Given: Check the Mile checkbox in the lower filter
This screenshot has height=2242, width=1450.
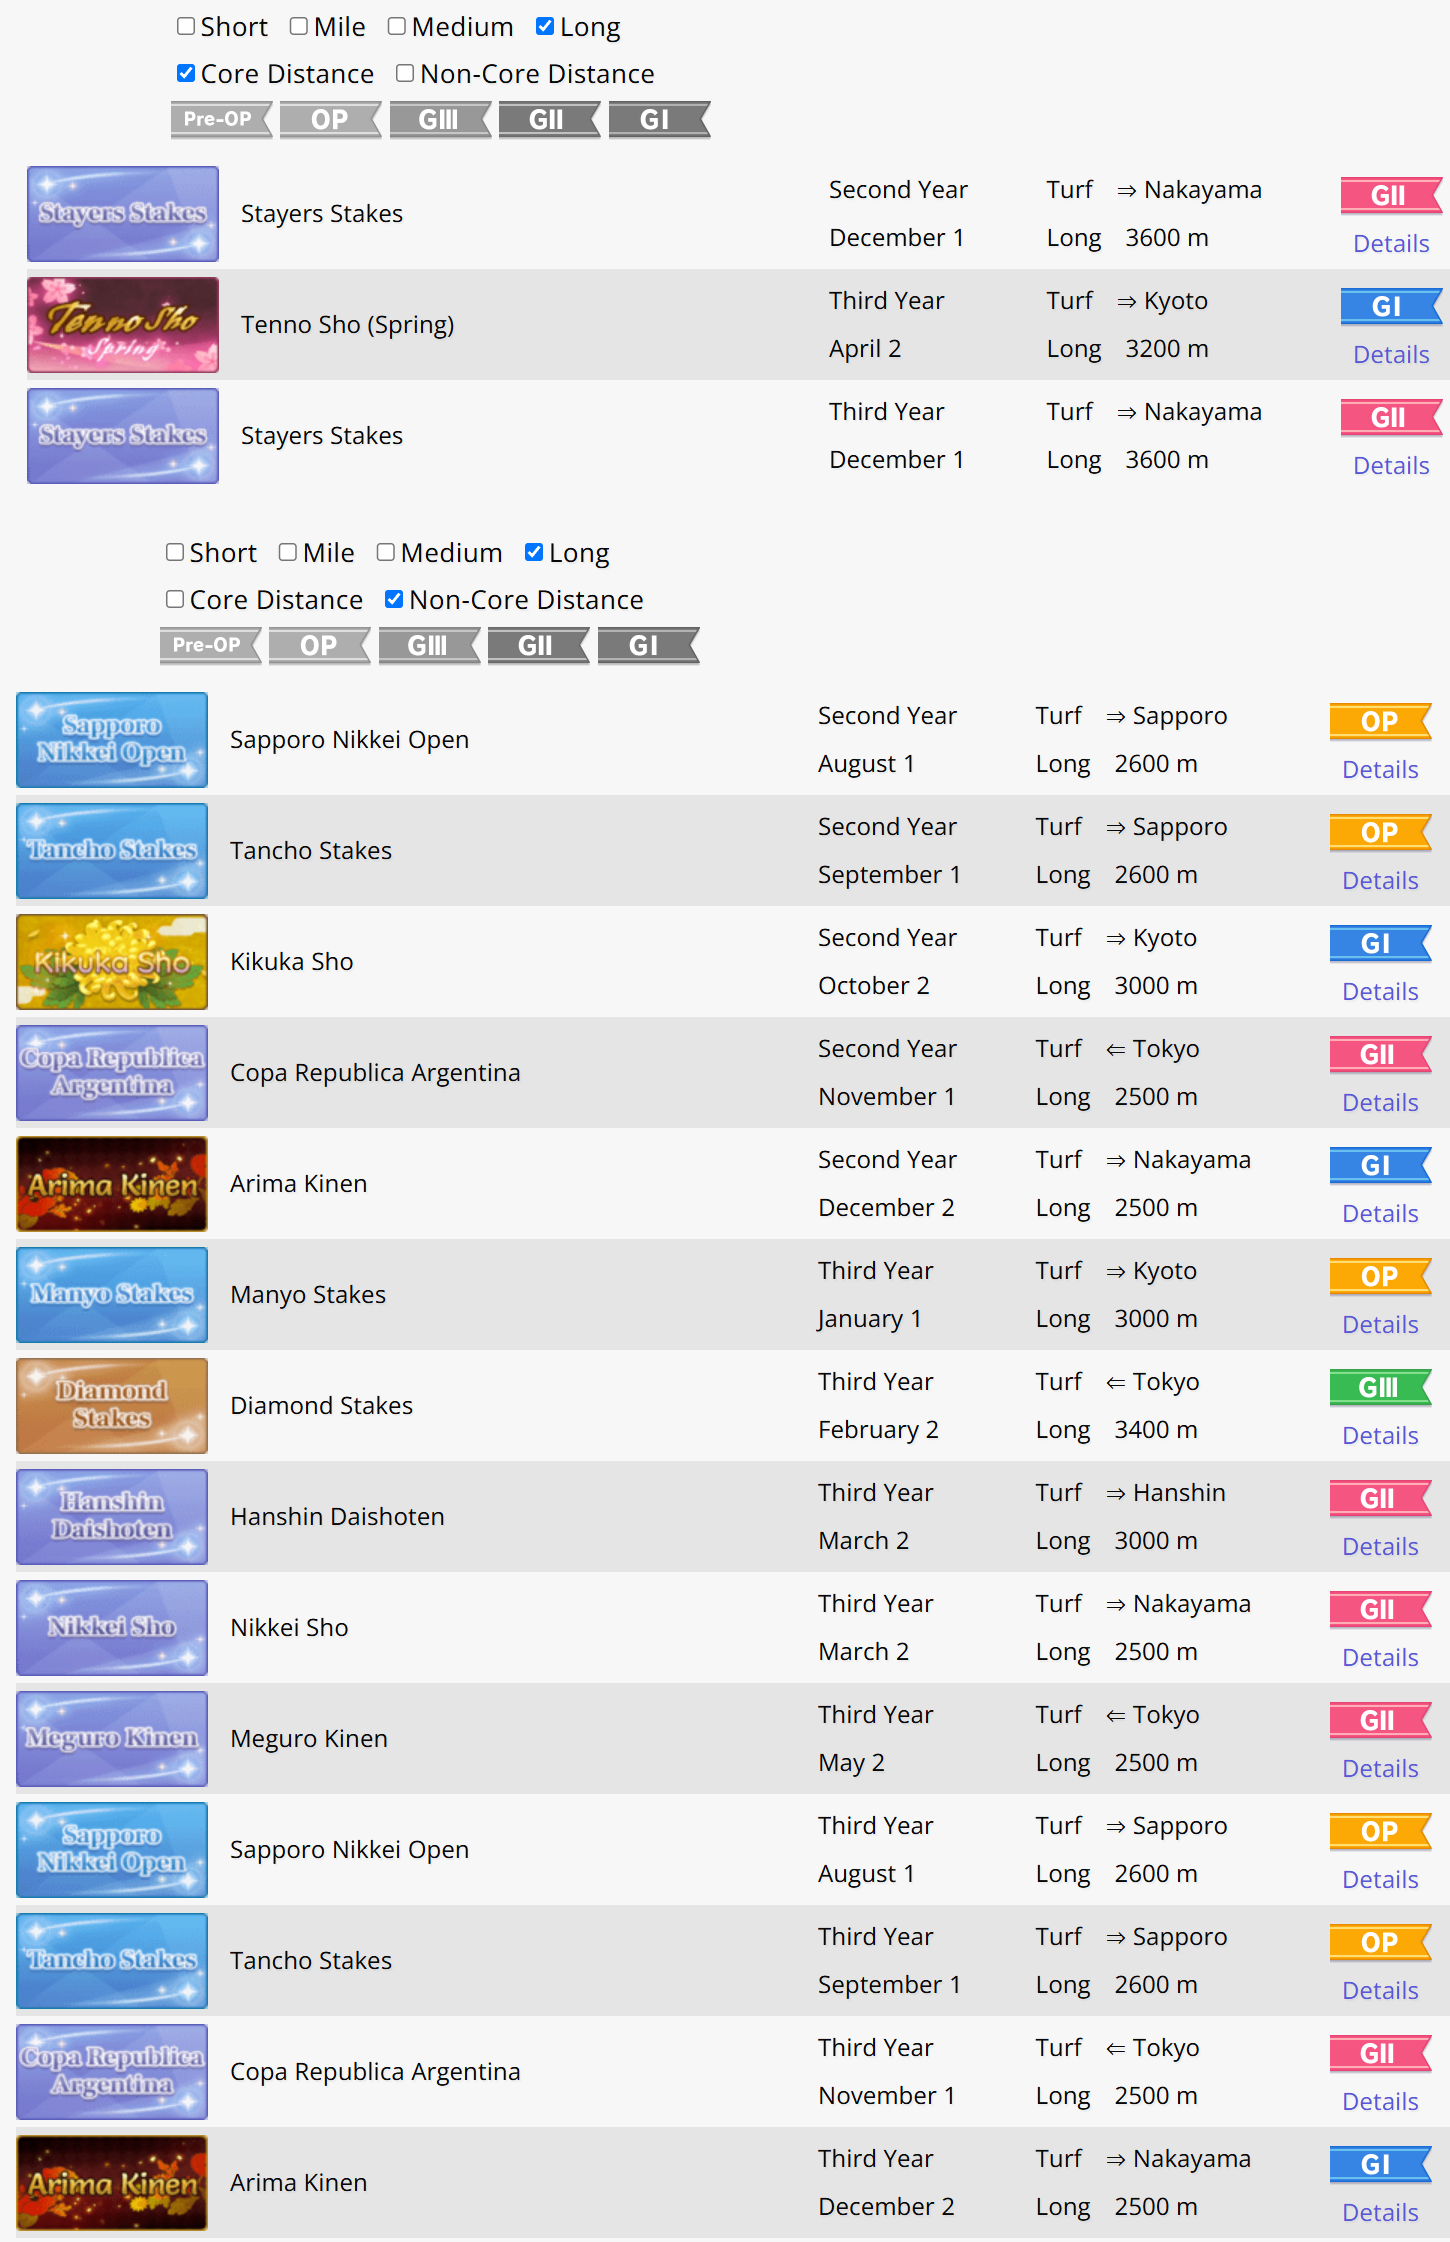Looking at the screenshot, I should click(x=288, y=552).
